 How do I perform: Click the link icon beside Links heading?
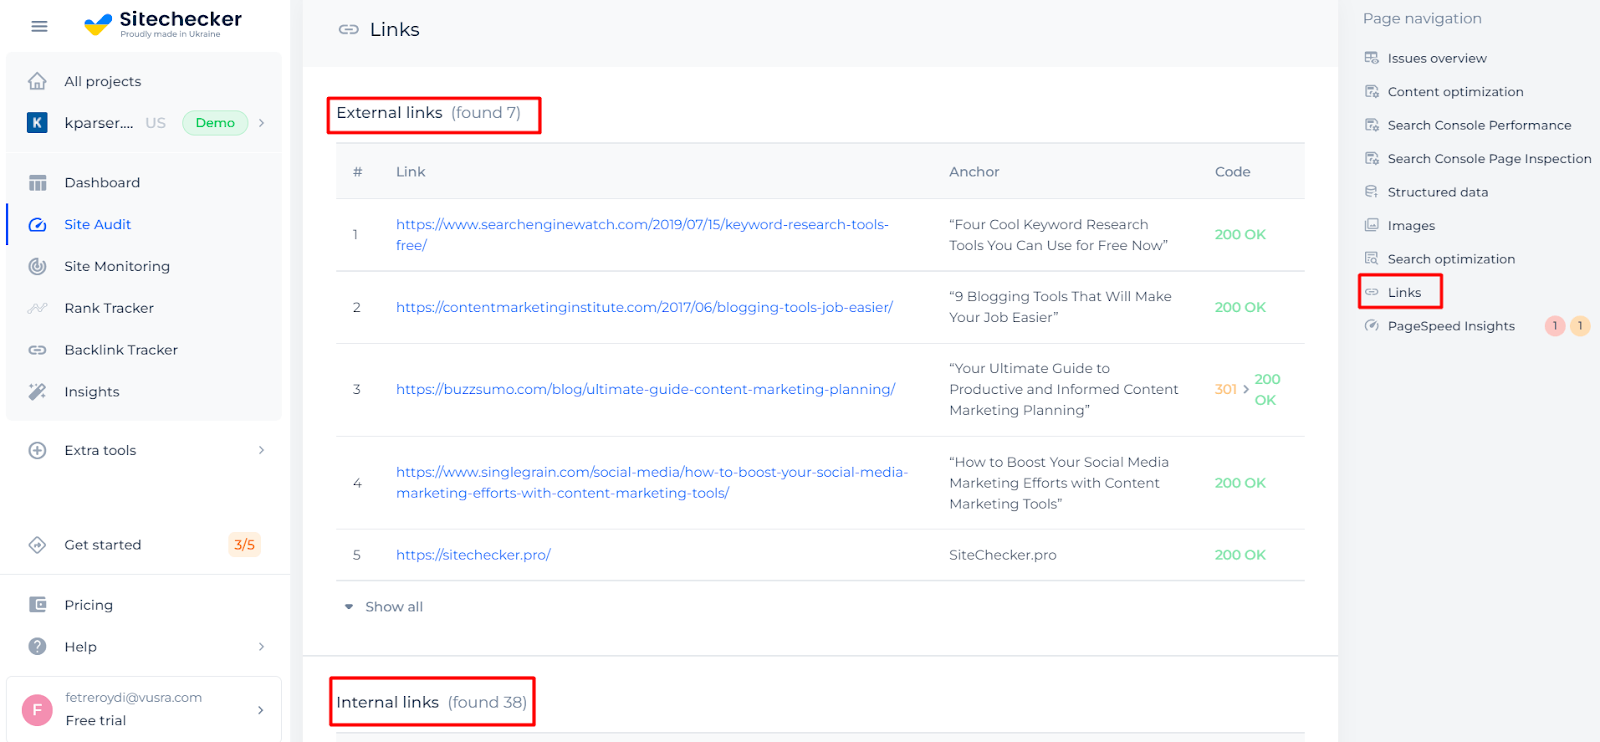click(348, 30)
